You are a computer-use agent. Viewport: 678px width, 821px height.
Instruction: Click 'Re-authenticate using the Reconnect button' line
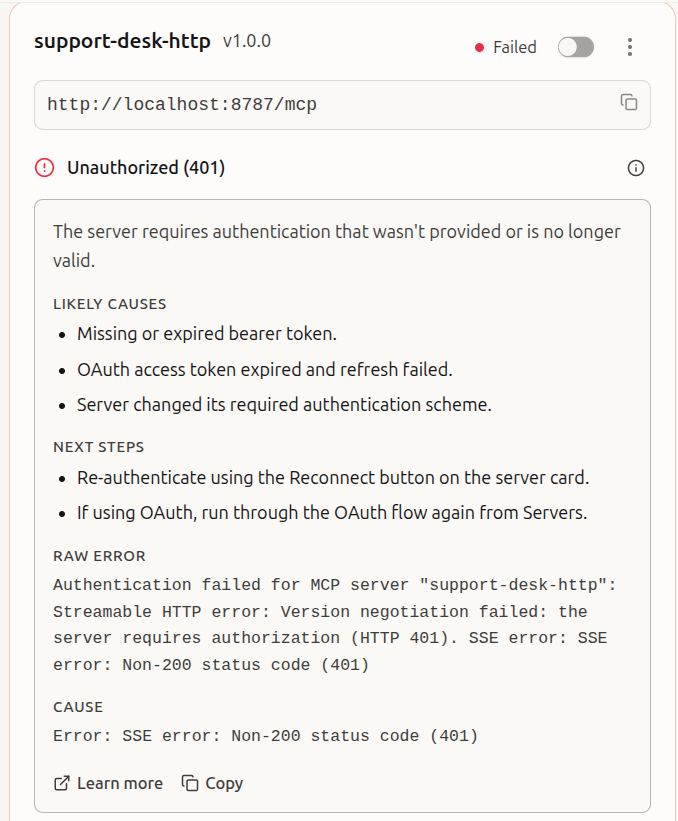[x=333, y=478]
